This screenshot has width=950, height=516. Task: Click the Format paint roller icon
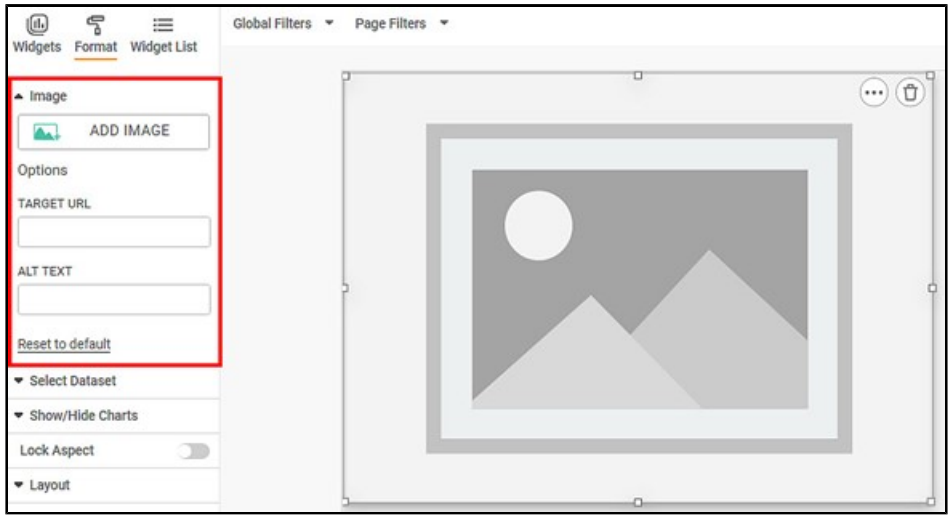click(x=95, y=24)
